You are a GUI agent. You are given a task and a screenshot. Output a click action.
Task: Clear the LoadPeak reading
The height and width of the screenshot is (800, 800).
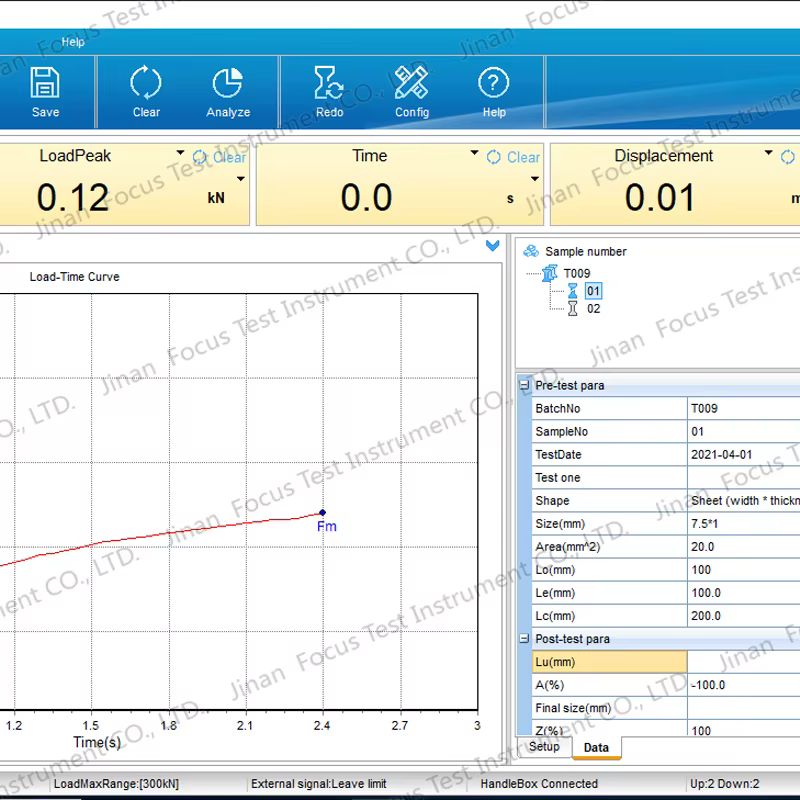tap(220, 157)
